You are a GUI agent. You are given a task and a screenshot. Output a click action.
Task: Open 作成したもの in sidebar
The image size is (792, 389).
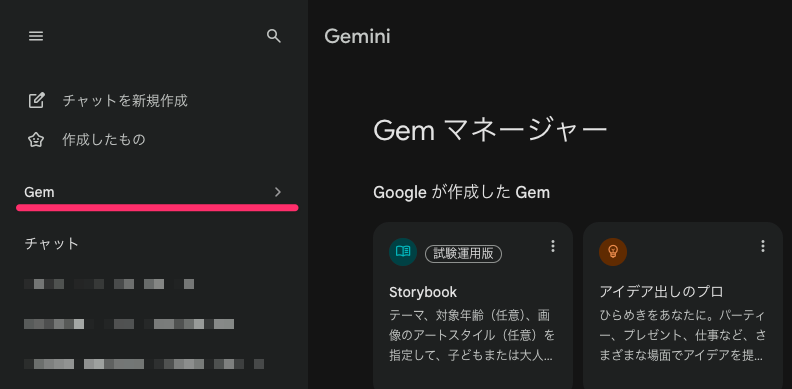[x=104, y=140]
